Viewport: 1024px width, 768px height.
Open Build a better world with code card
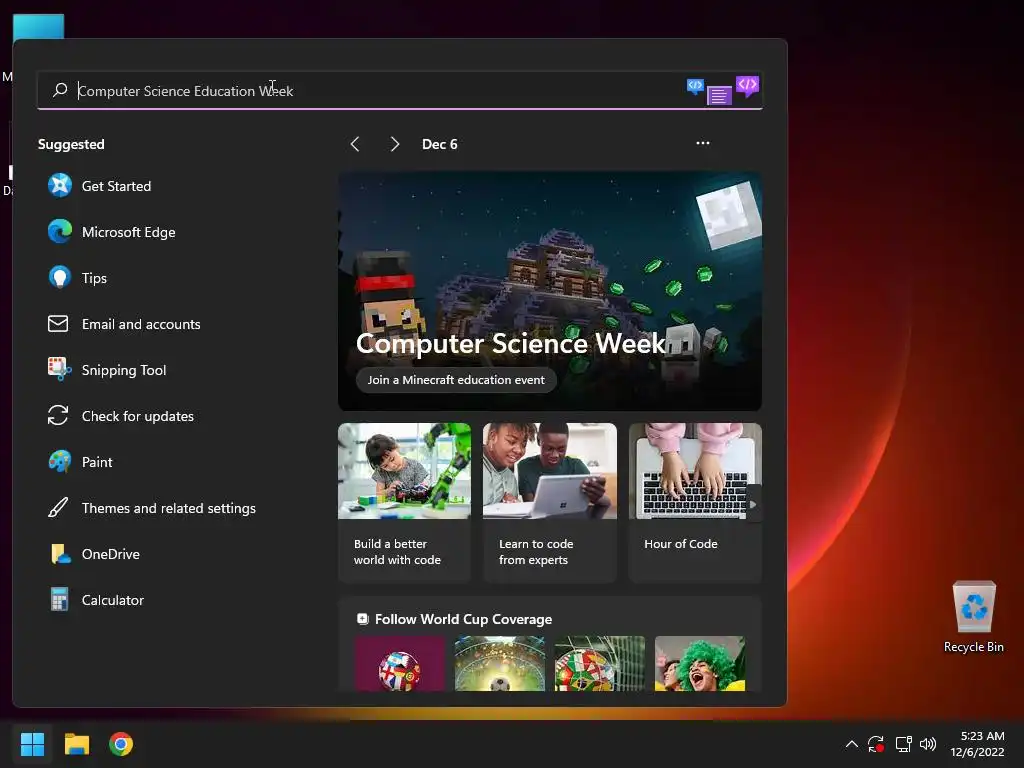click(x=404, y=502)
